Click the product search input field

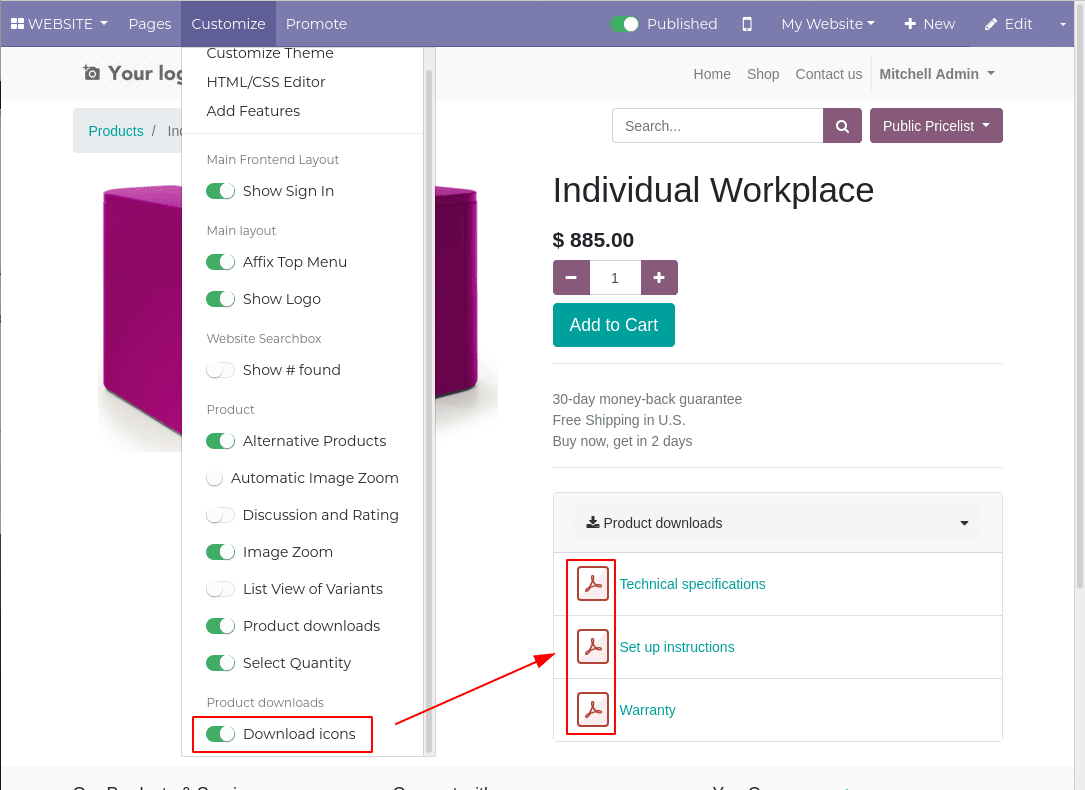point(718,126)
